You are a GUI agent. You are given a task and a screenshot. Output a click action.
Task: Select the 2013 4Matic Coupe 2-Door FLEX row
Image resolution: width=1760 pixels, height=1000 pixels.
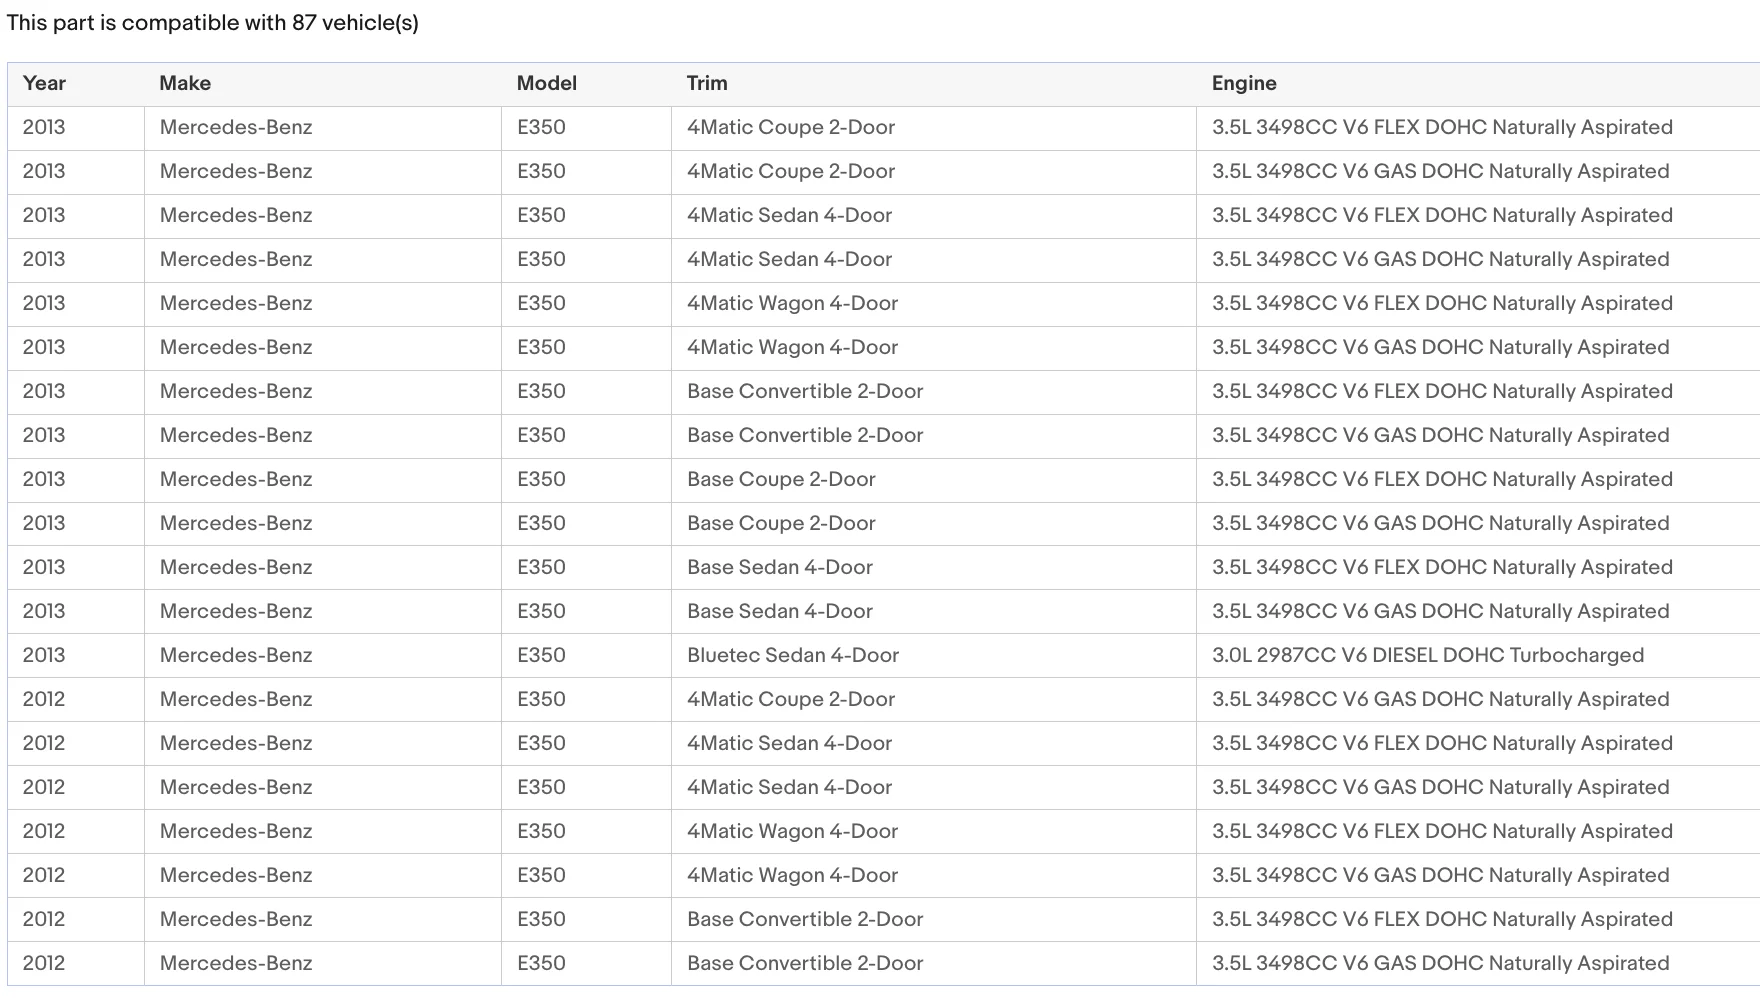(x=884, y=128)
